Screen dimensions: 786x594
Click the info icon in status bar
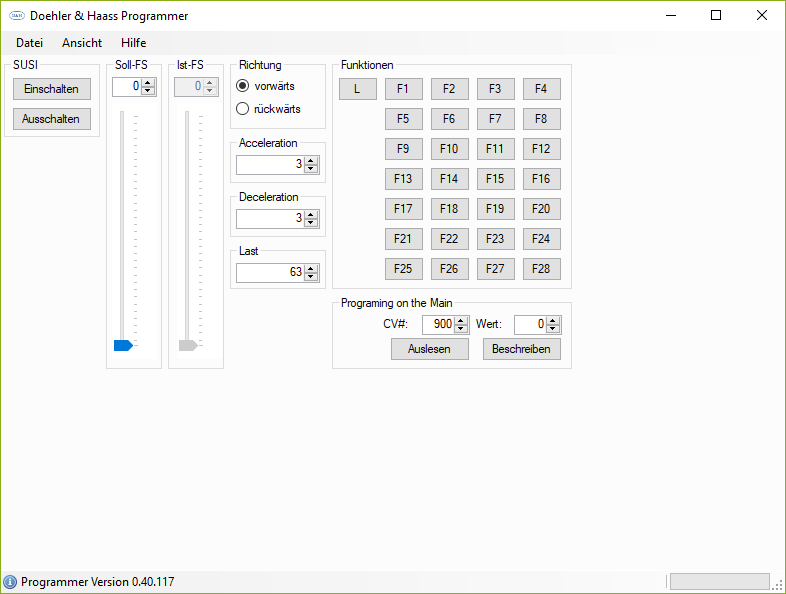pyautogui.click(x=10, y=582)
